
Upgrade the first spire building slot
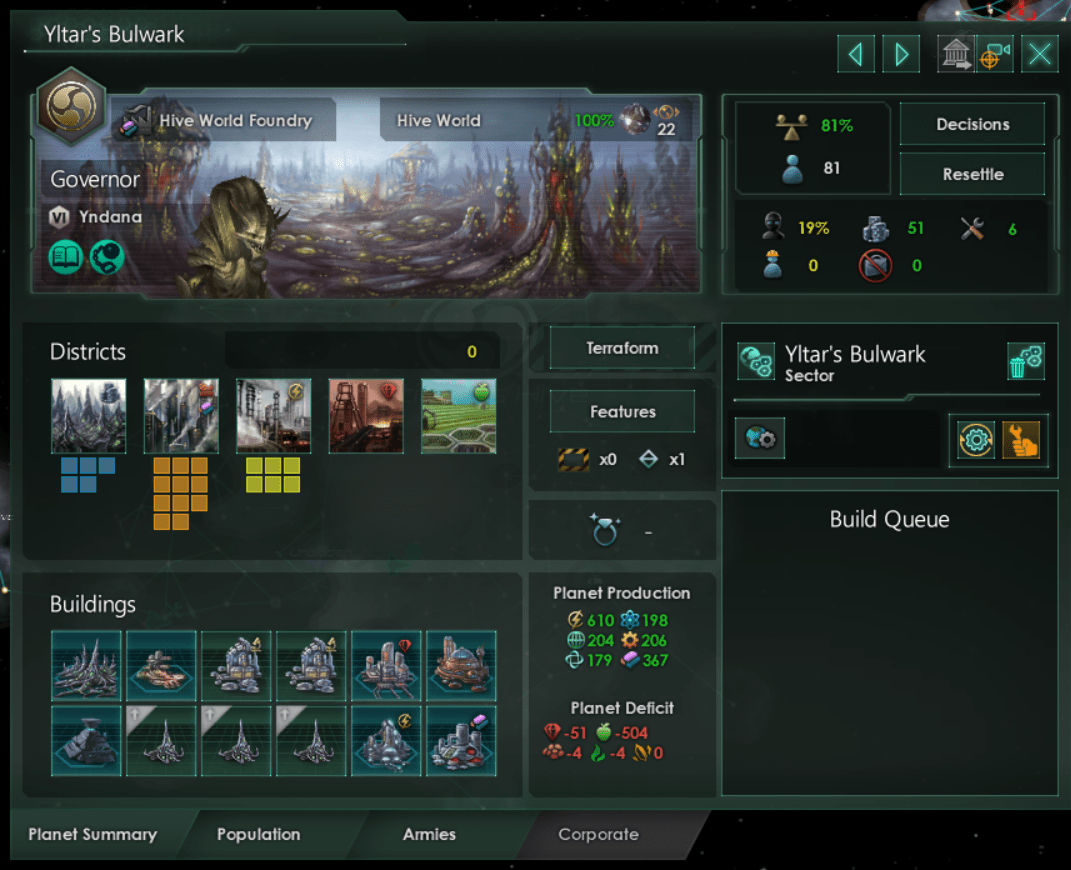pos(161,741)
